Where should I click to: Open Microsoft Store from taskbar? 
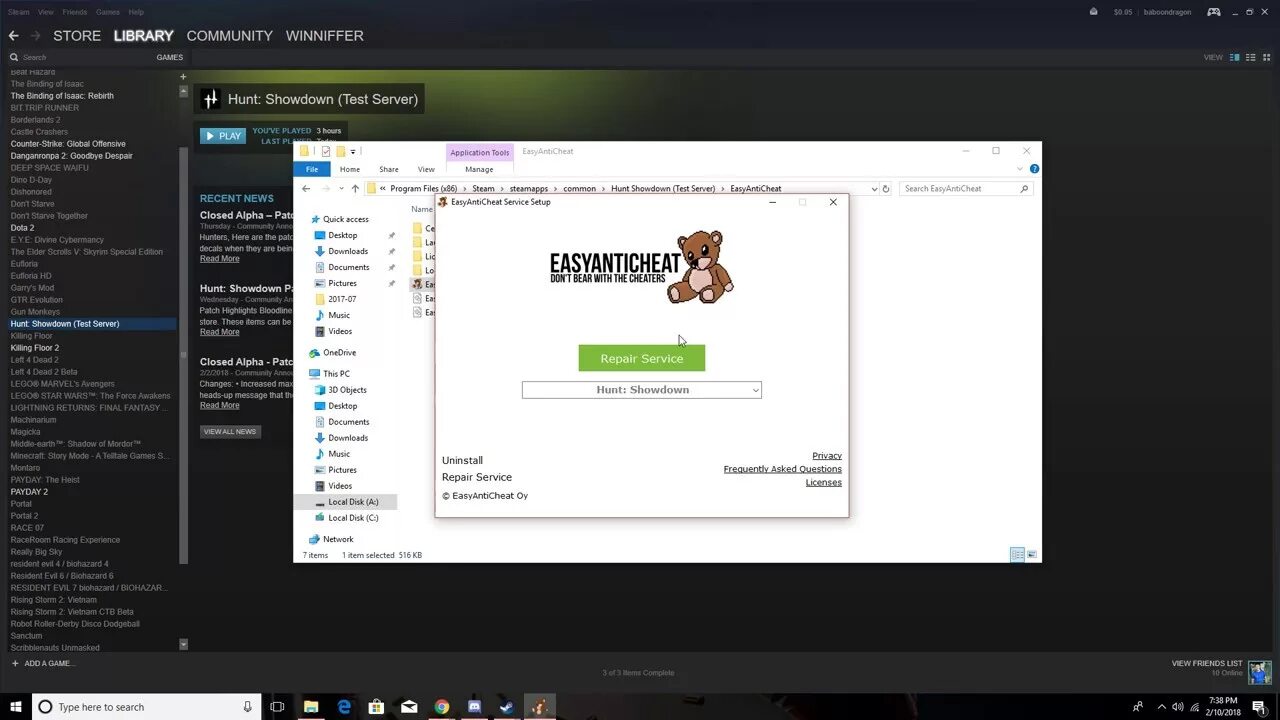click(x=377, y=707)
